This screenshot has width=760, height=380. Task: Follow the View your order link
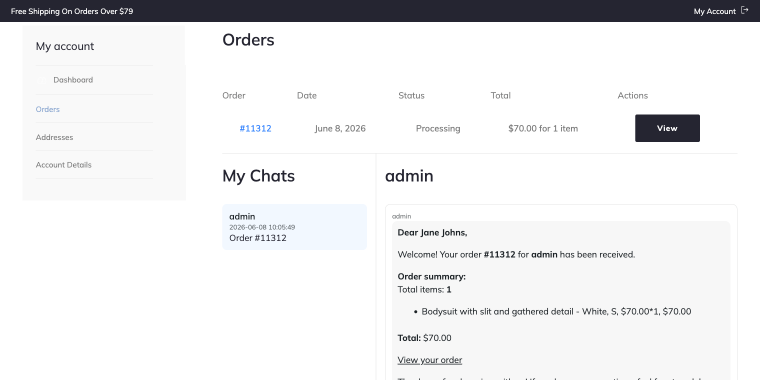(x=429, y=360)
